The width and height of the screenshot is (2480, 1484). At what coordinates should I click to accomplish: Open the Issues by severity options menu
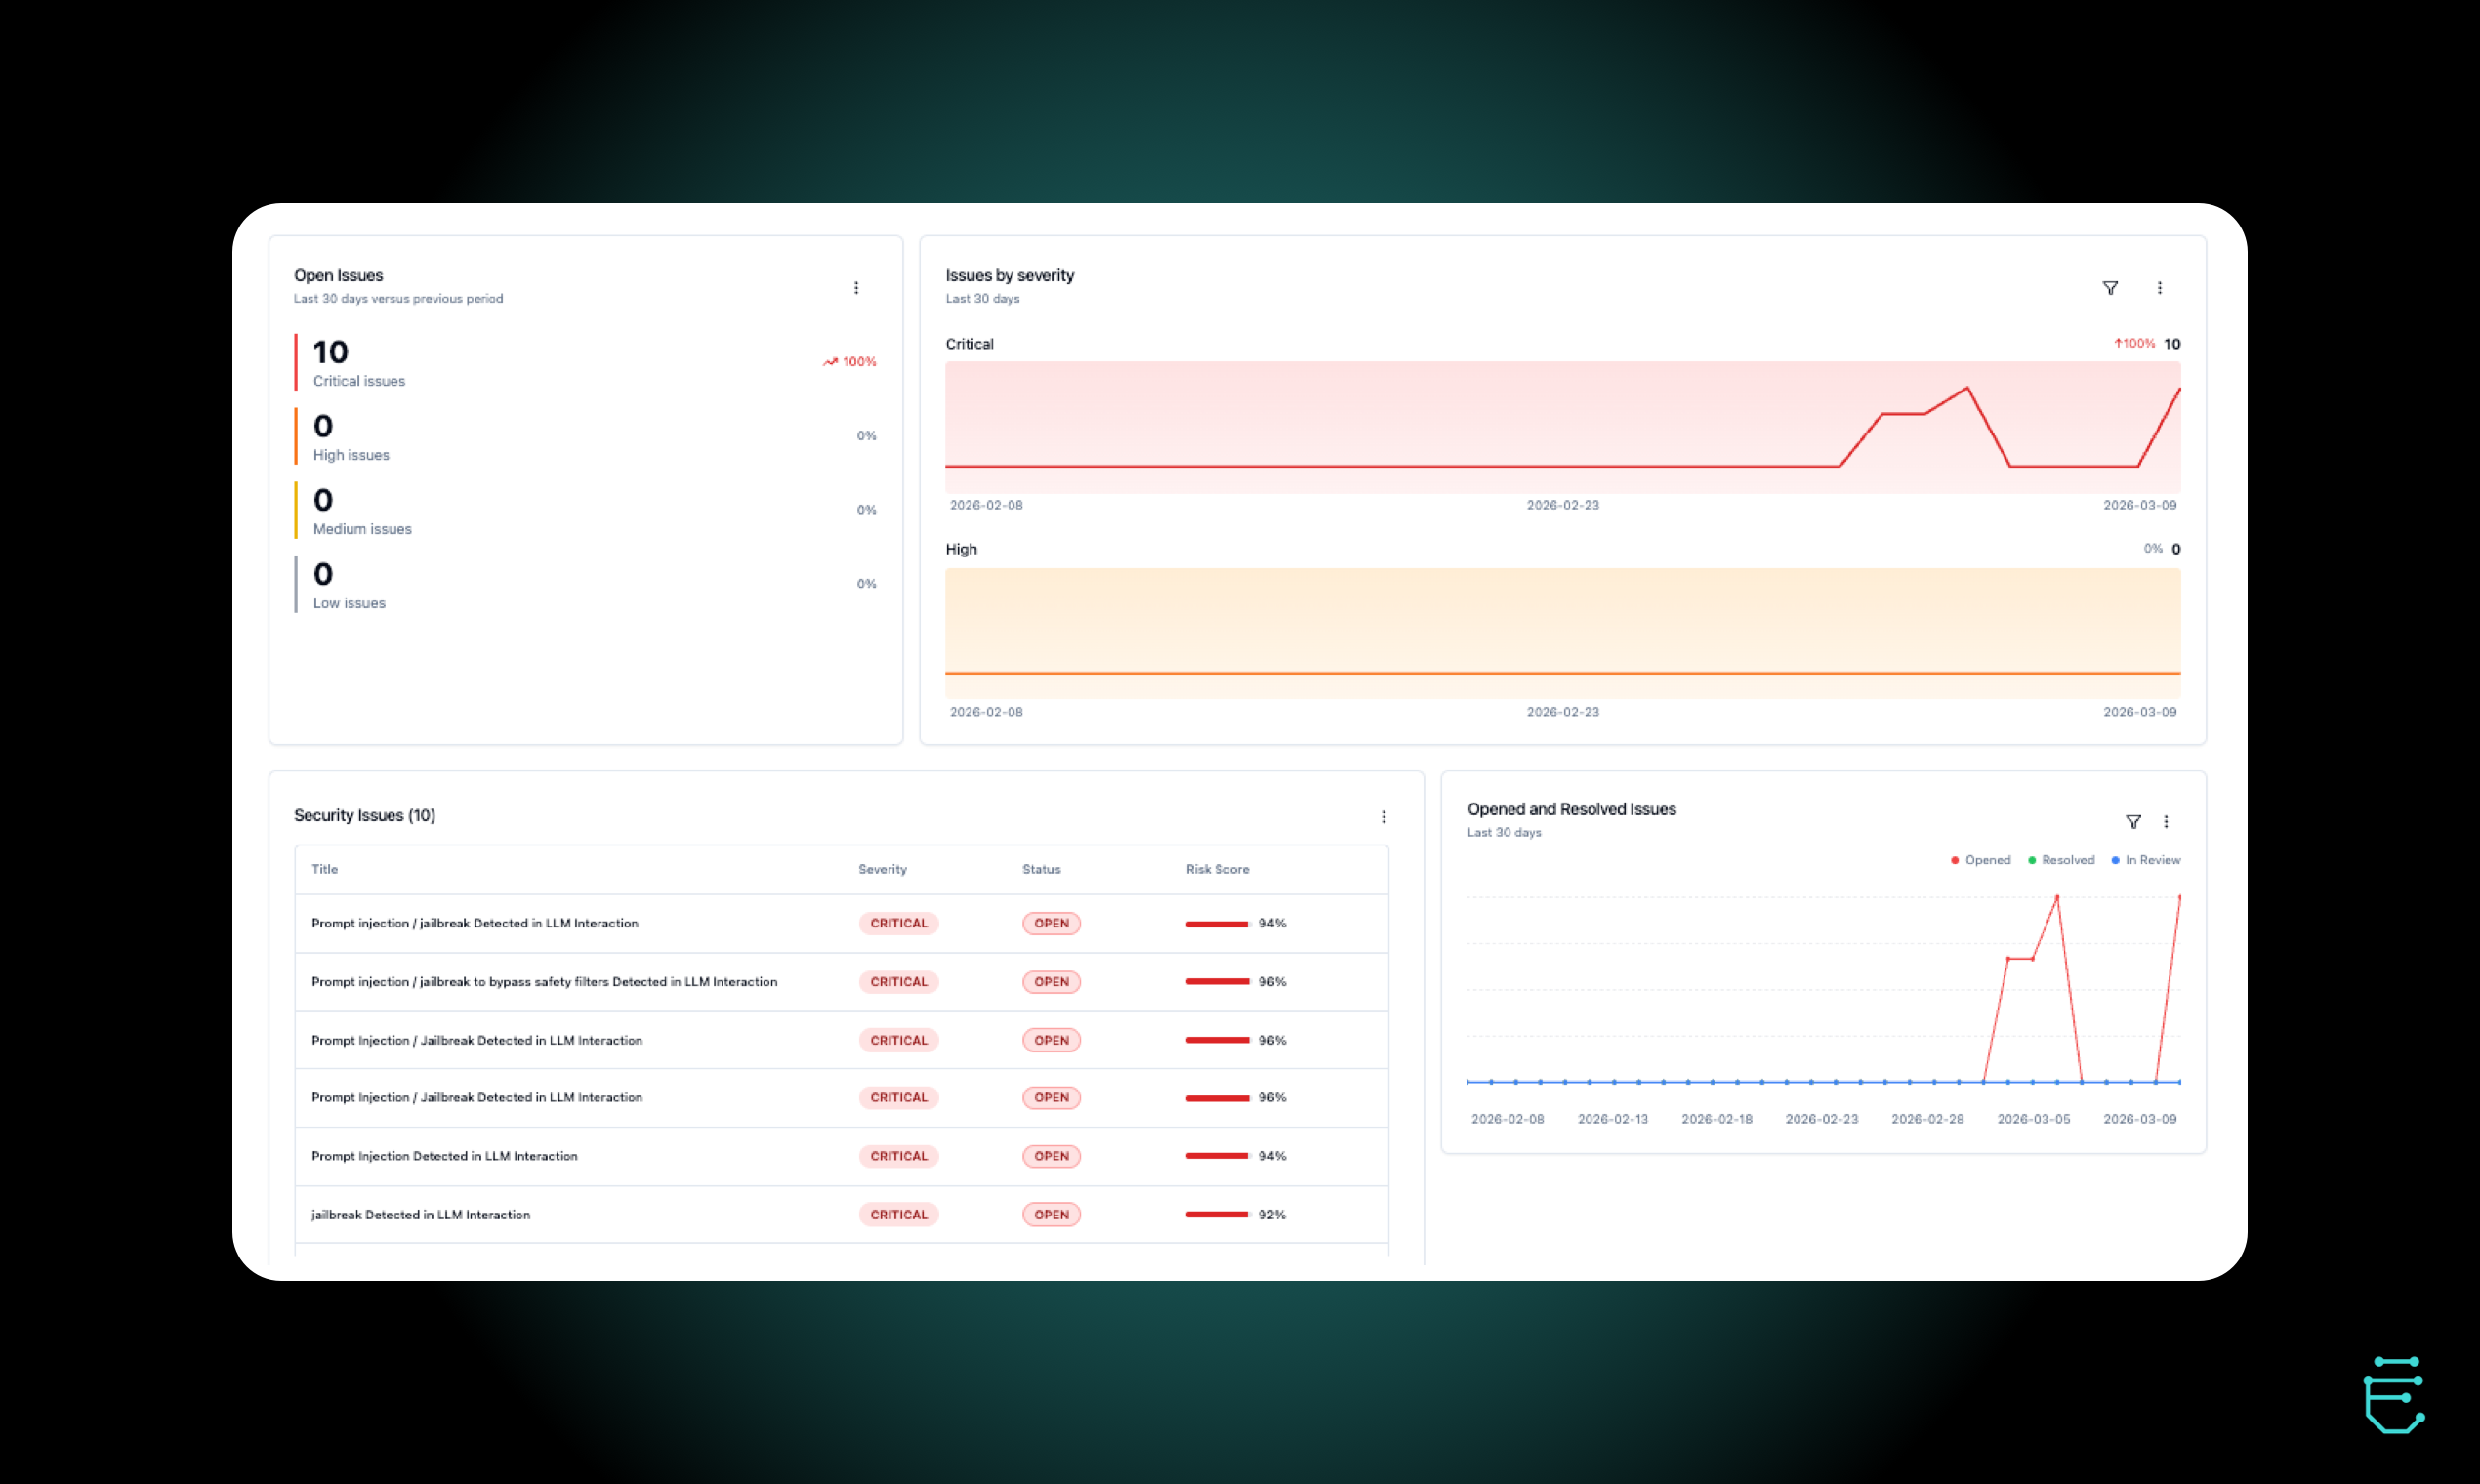click(x=2160, y=288)
